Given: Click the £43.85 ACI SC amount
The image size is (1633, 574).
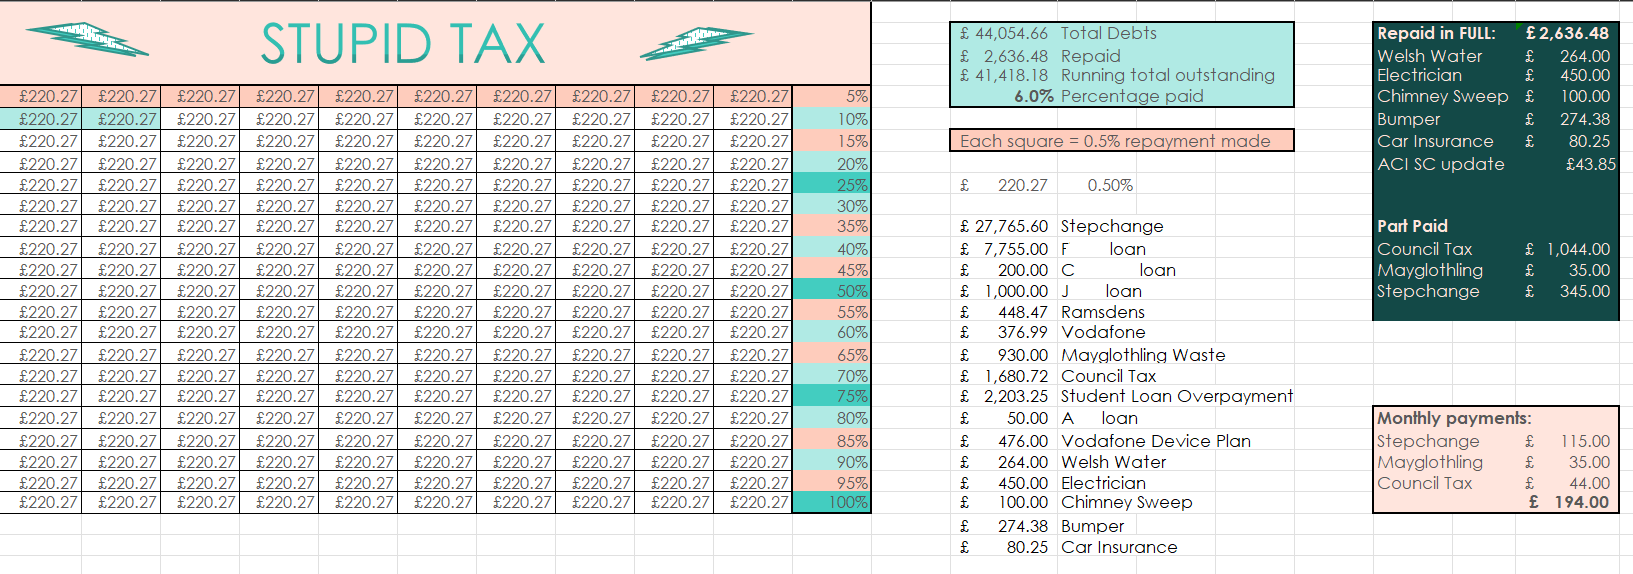Looking at the screenshot, I should pos(1590,164).
